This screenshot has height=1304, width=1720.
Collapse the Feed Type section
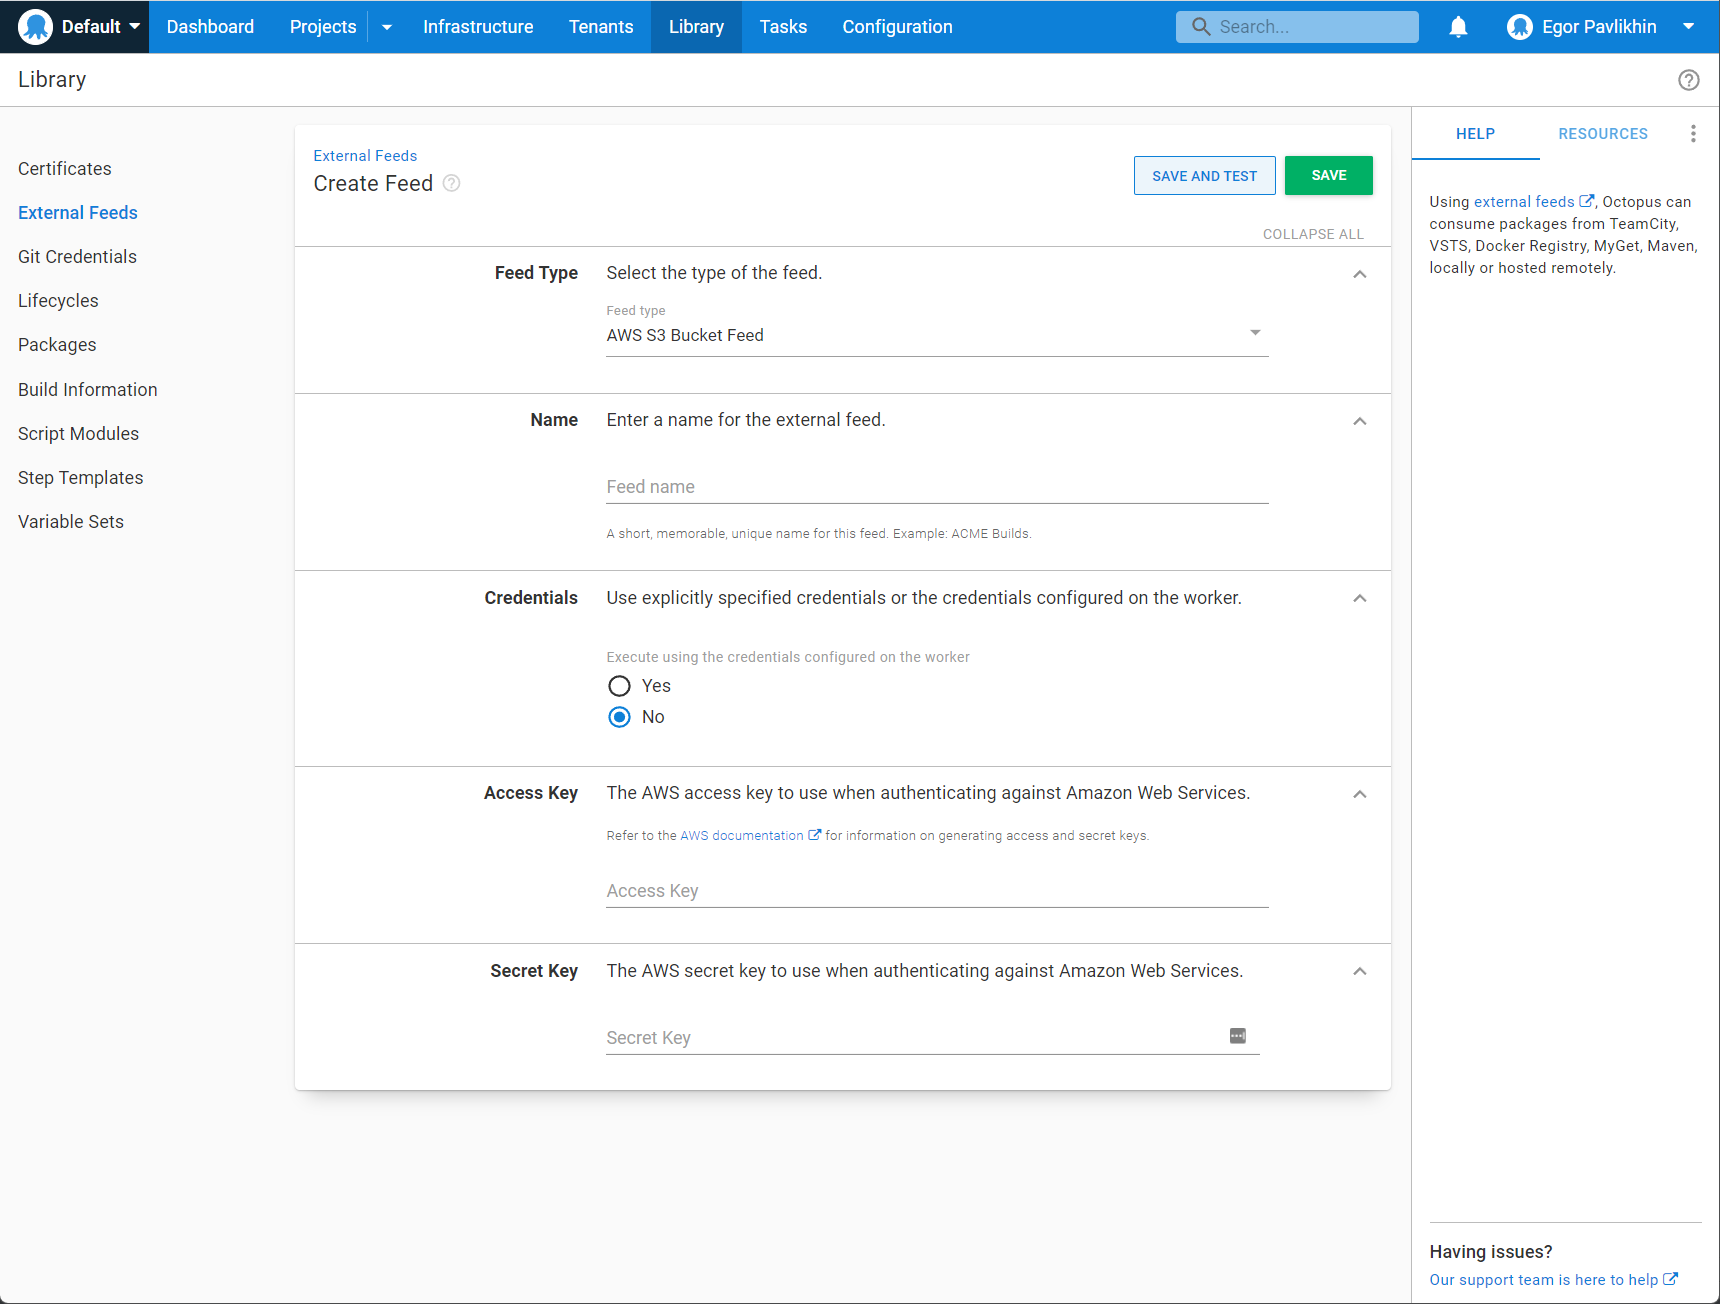[1359, 274]
